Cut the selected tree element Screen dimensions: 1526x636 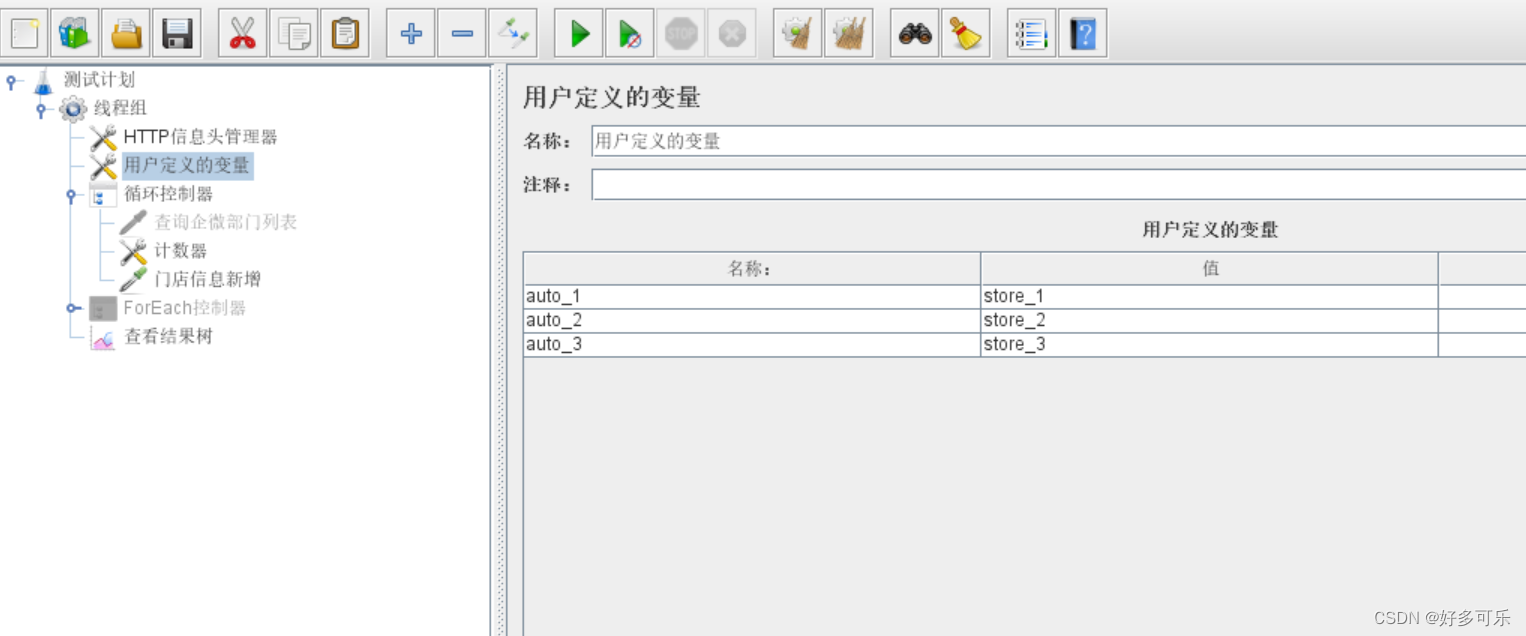(x=241, y=32)
